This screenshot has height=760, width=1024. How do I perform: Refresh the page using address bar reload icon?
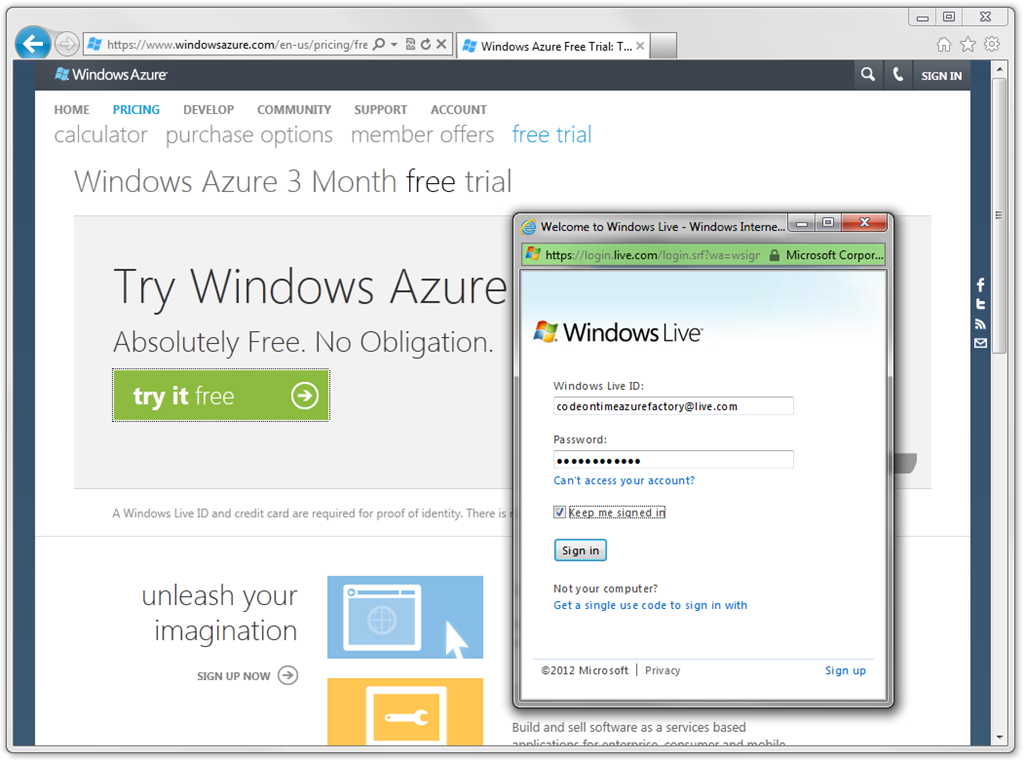click(426, 44)
